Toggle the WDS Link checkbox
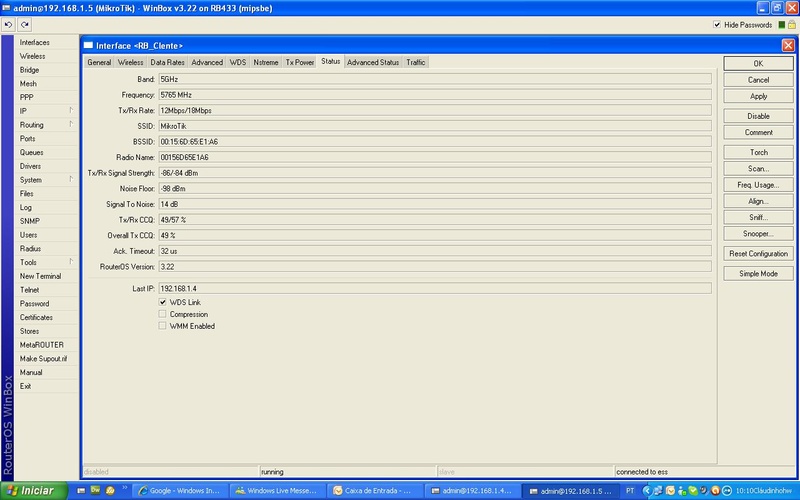 pos(162,302)
